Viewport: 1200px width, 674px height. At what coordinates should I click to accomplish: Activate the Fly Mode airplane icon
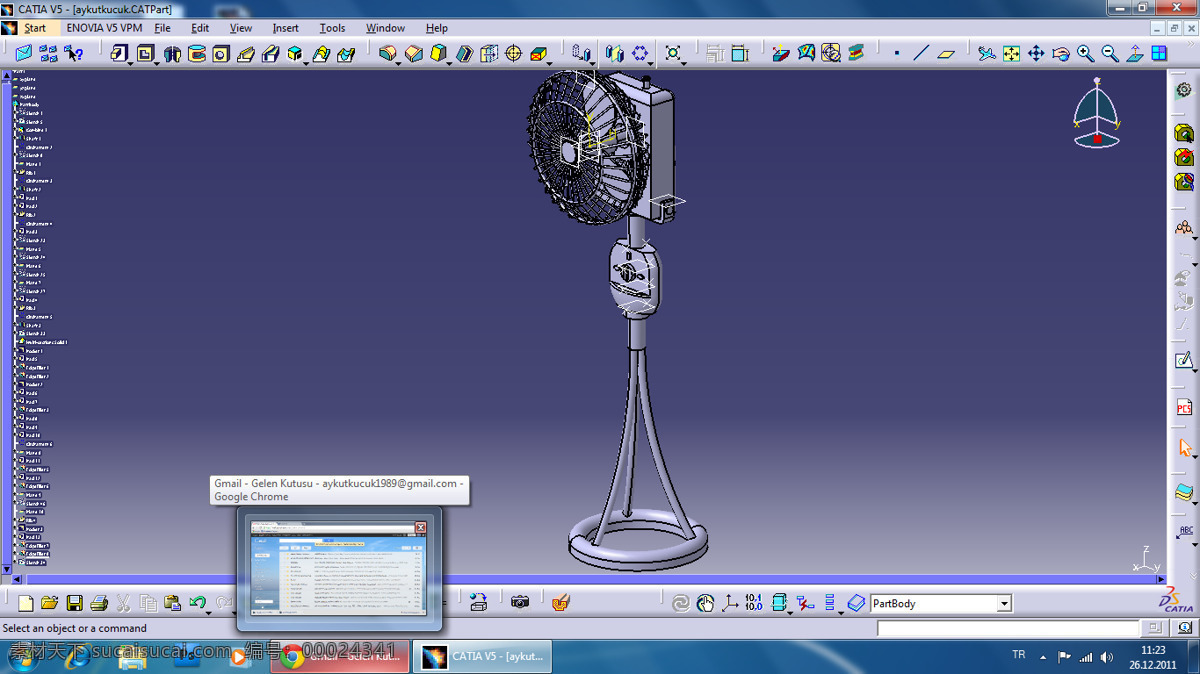tap(987, 53)
